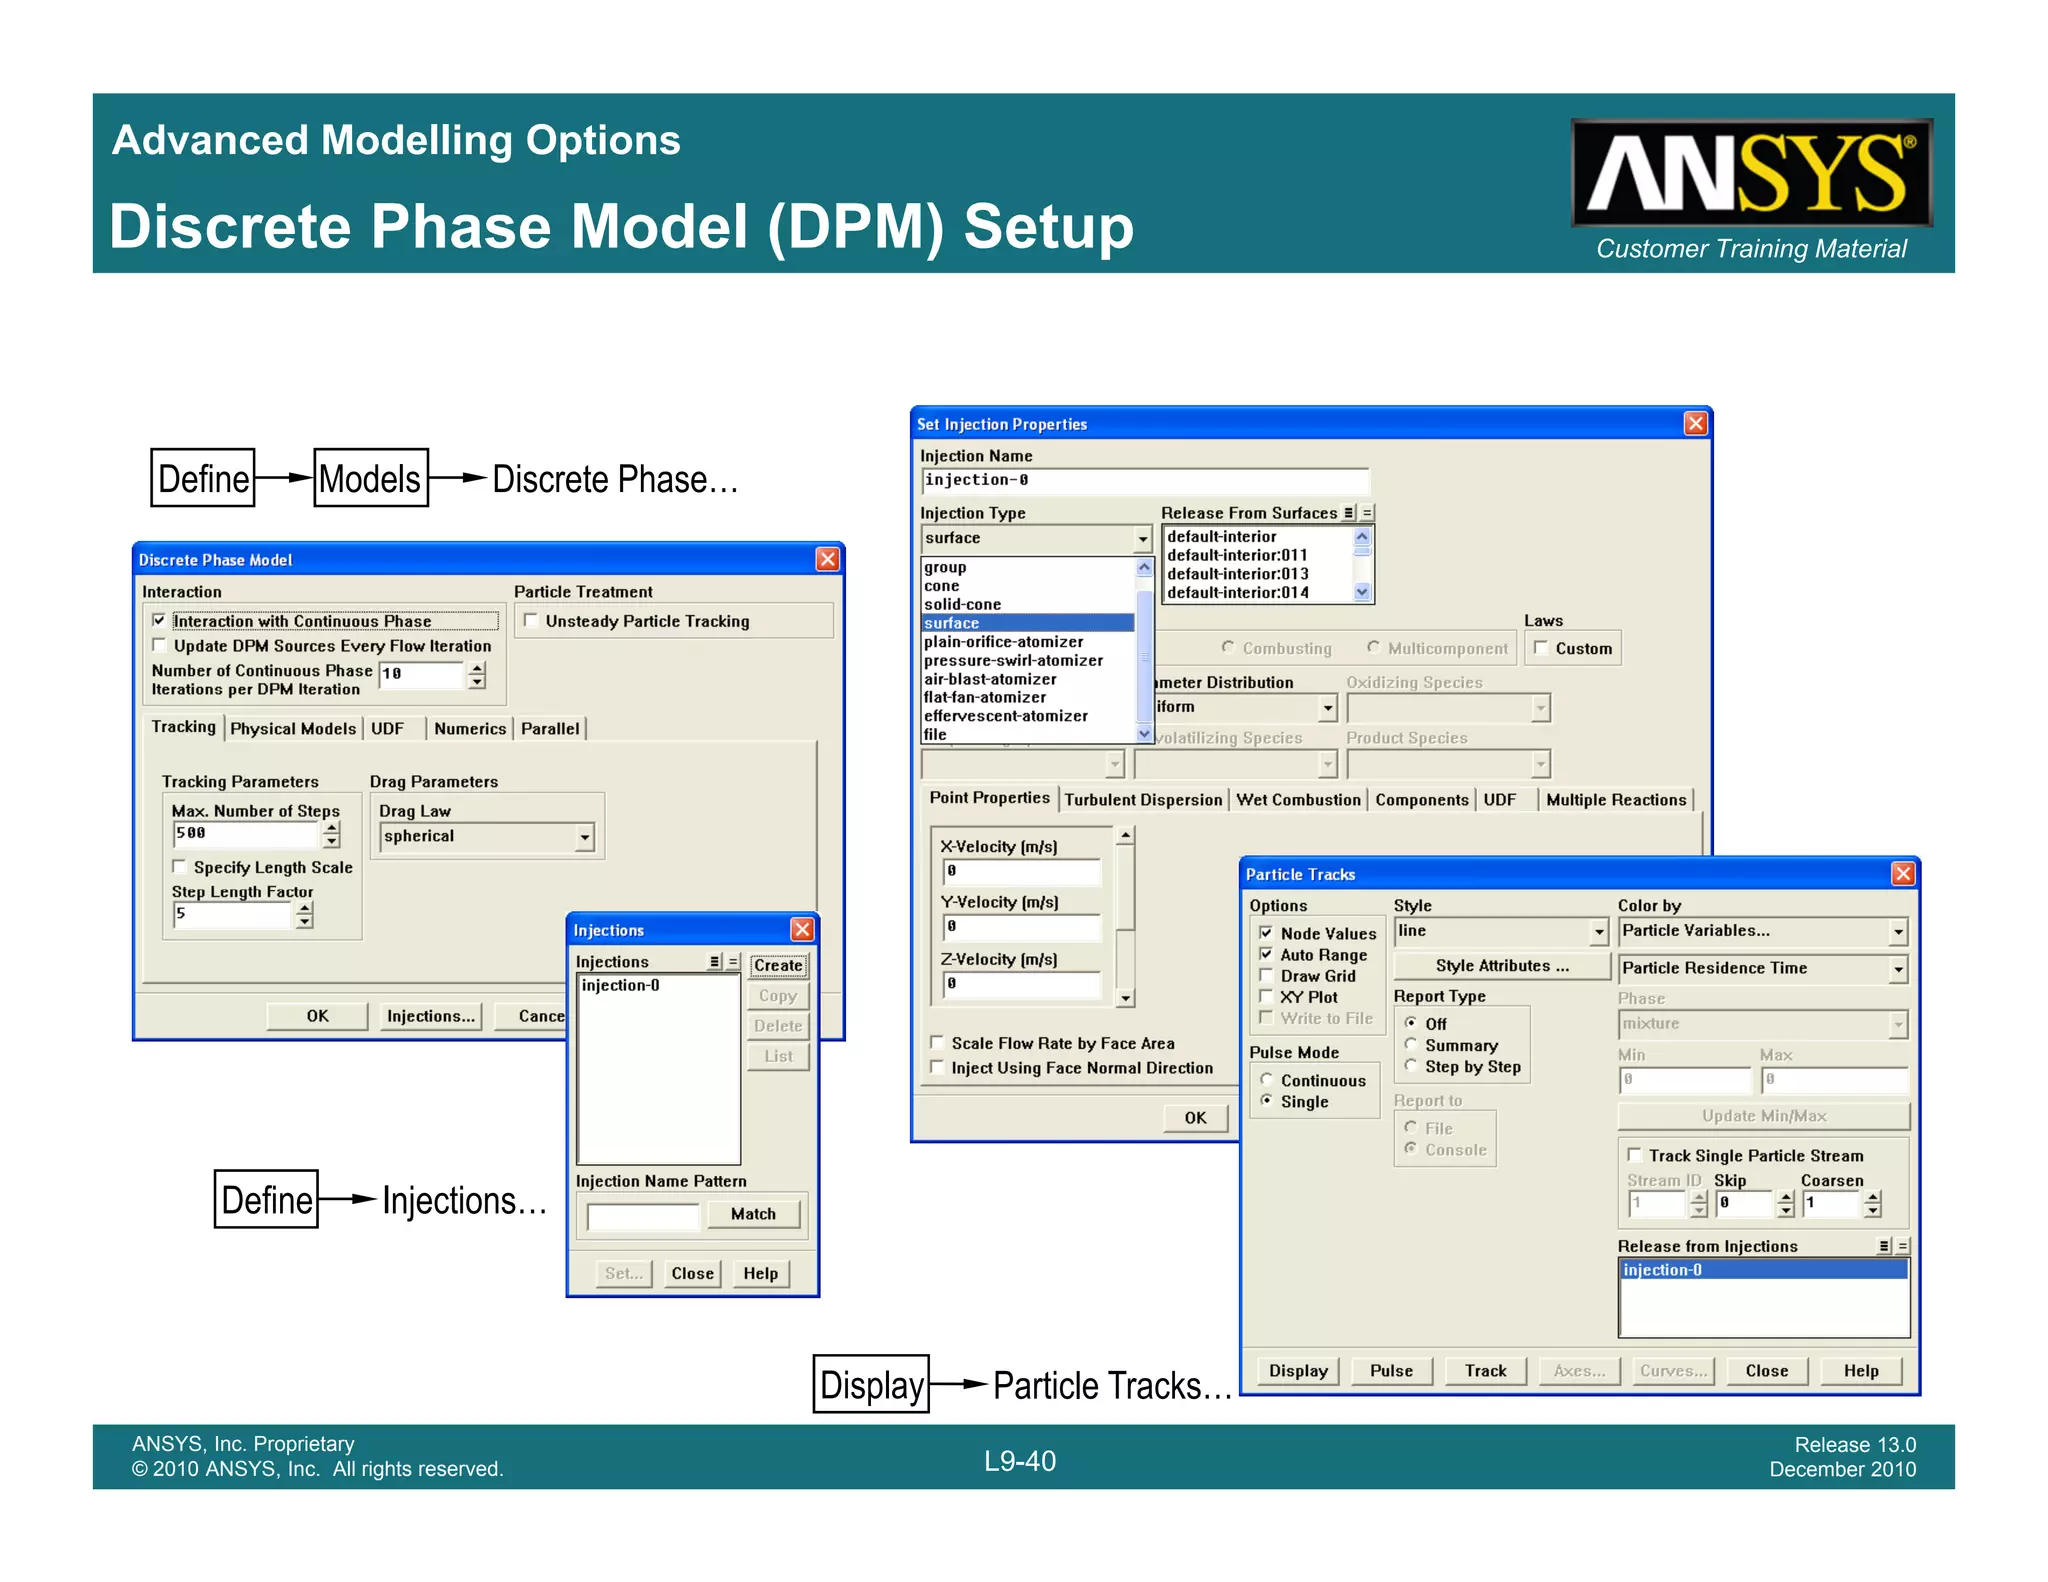This screenshot has height=1582, width=2048.
Task: Open Wet Combustion tab
Action: (x=1298, y=800)
